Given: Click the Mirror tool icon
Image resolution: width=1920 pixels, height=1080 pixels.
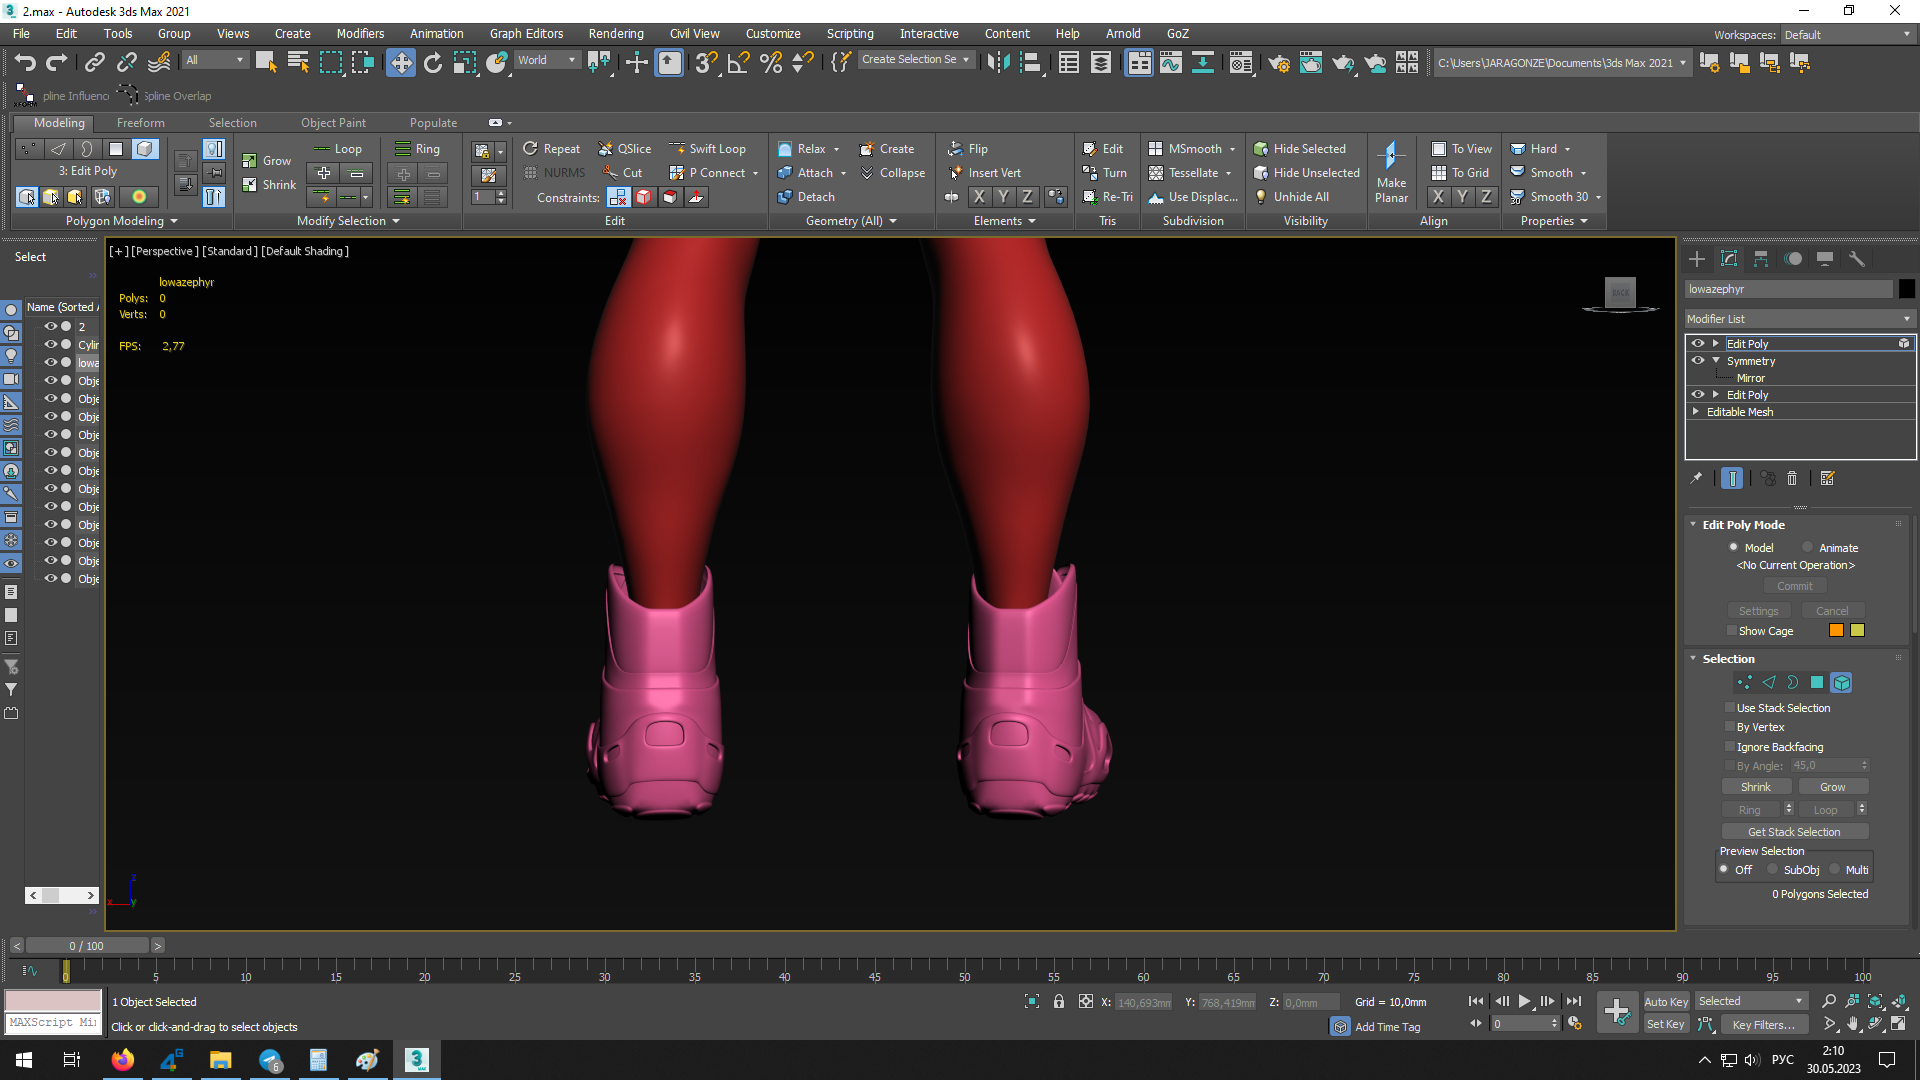Looking at the screenshot, I should 997,62.
